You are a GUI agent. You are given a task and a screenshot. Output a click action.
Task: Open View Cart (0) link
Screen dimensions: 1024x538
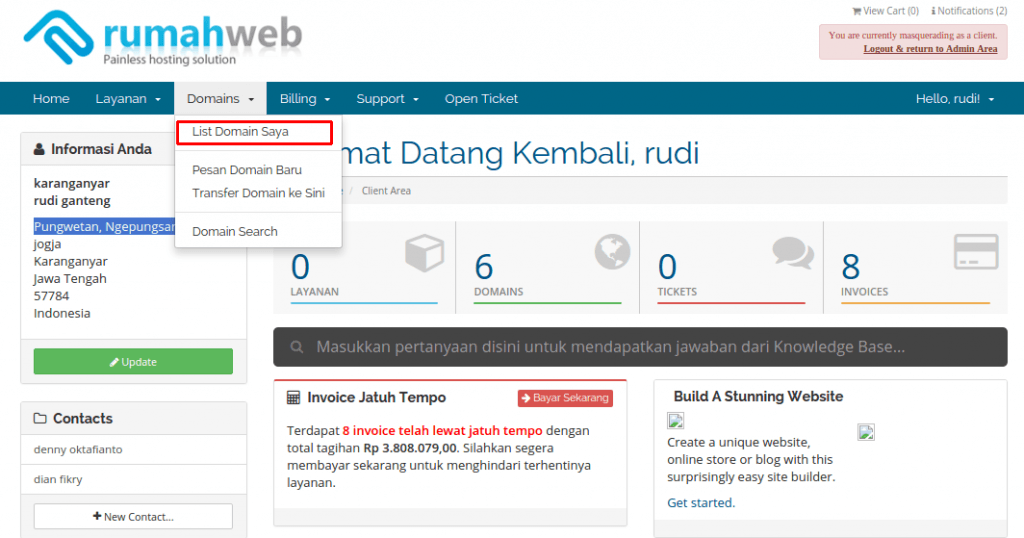886,11
